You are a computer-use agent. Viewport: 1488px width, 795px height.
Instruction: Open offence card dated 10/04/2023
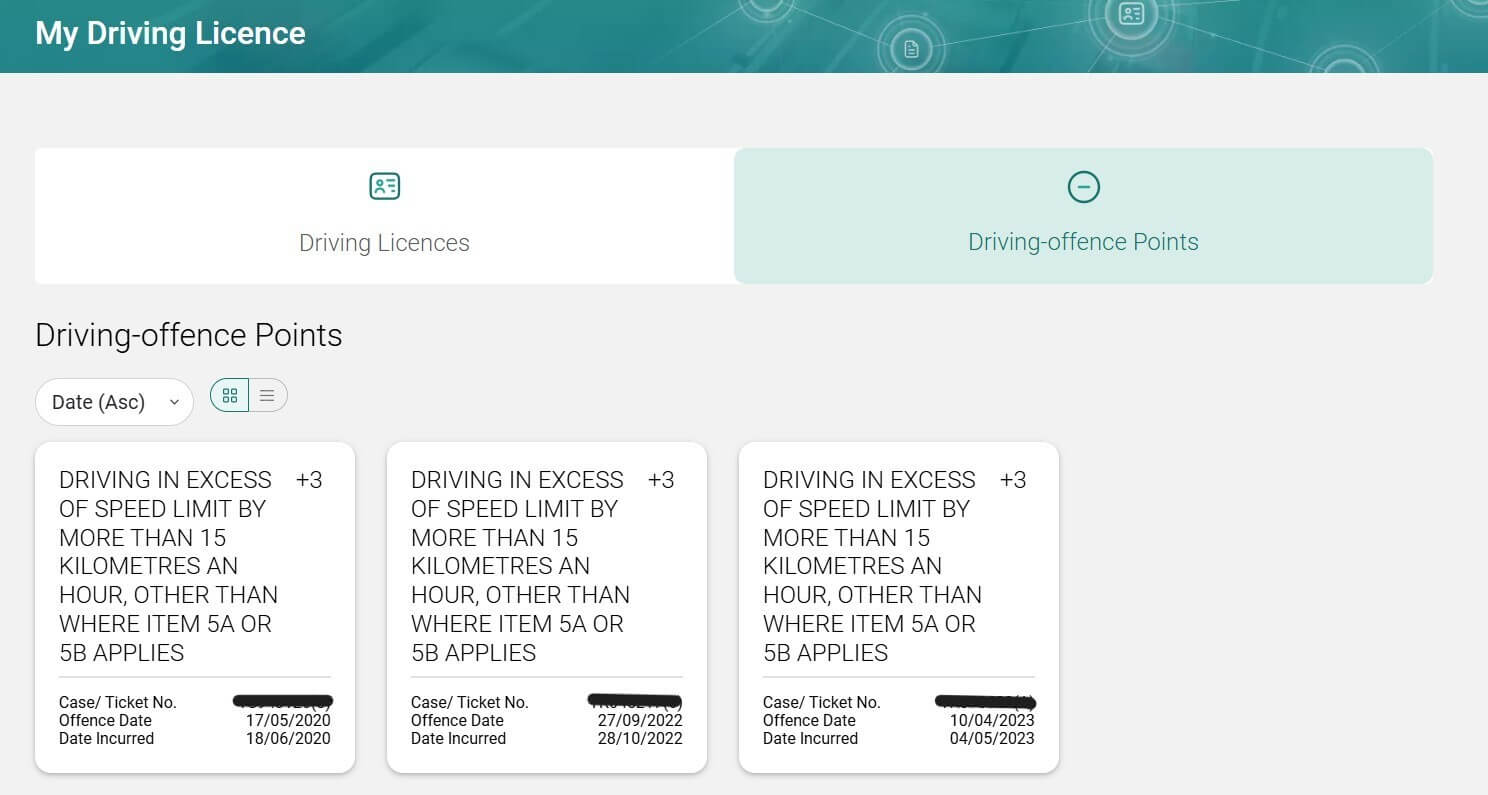pos(899,607)
